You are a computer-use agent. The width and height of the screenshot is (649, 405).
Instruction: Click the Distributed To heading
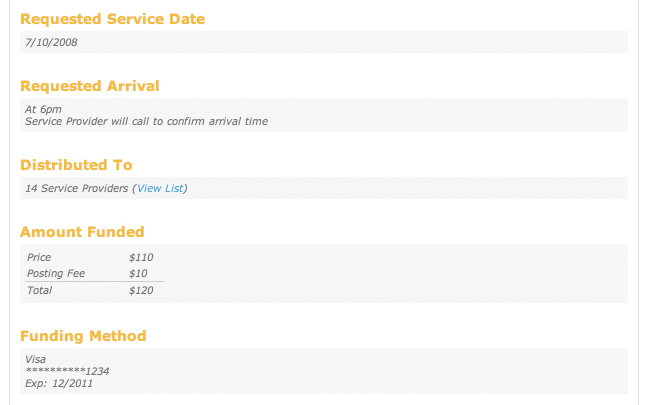(76, 165)
